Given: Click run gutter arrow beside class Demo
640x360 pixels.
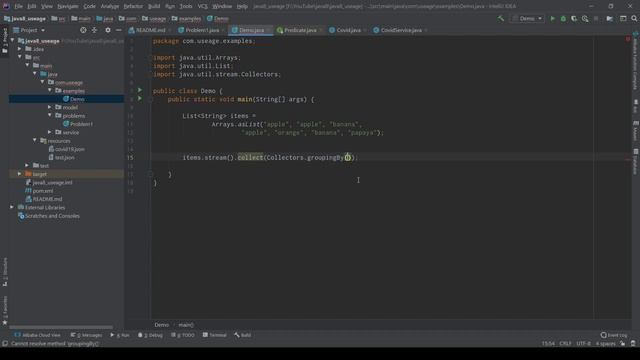Looking at the screenshot, I should pyautogui.click(x=140, y=90).
